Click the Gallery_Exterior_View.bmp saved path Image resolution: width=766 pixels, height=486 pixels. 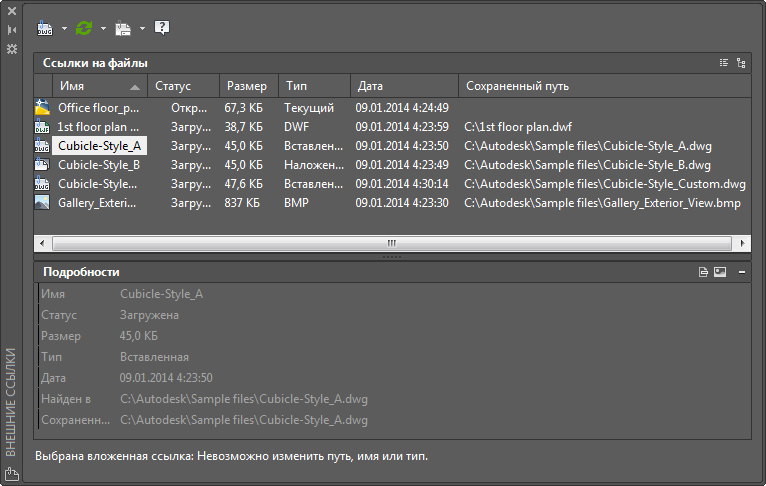pos(602,203)
